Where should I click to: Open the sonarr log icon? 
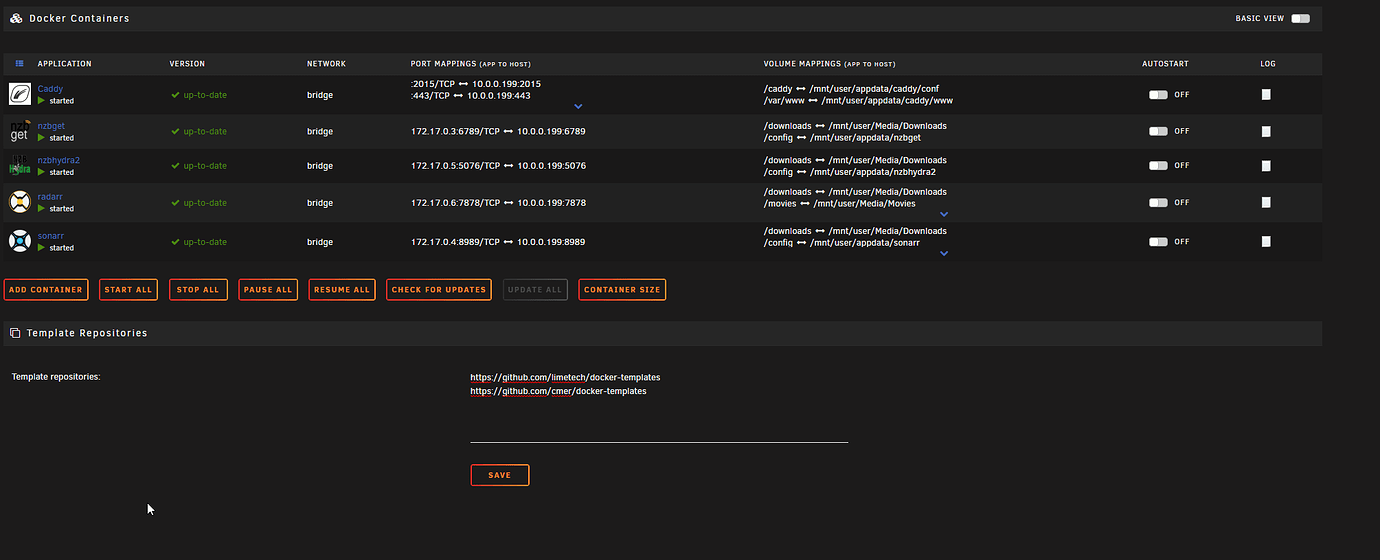pos(1266,241)
